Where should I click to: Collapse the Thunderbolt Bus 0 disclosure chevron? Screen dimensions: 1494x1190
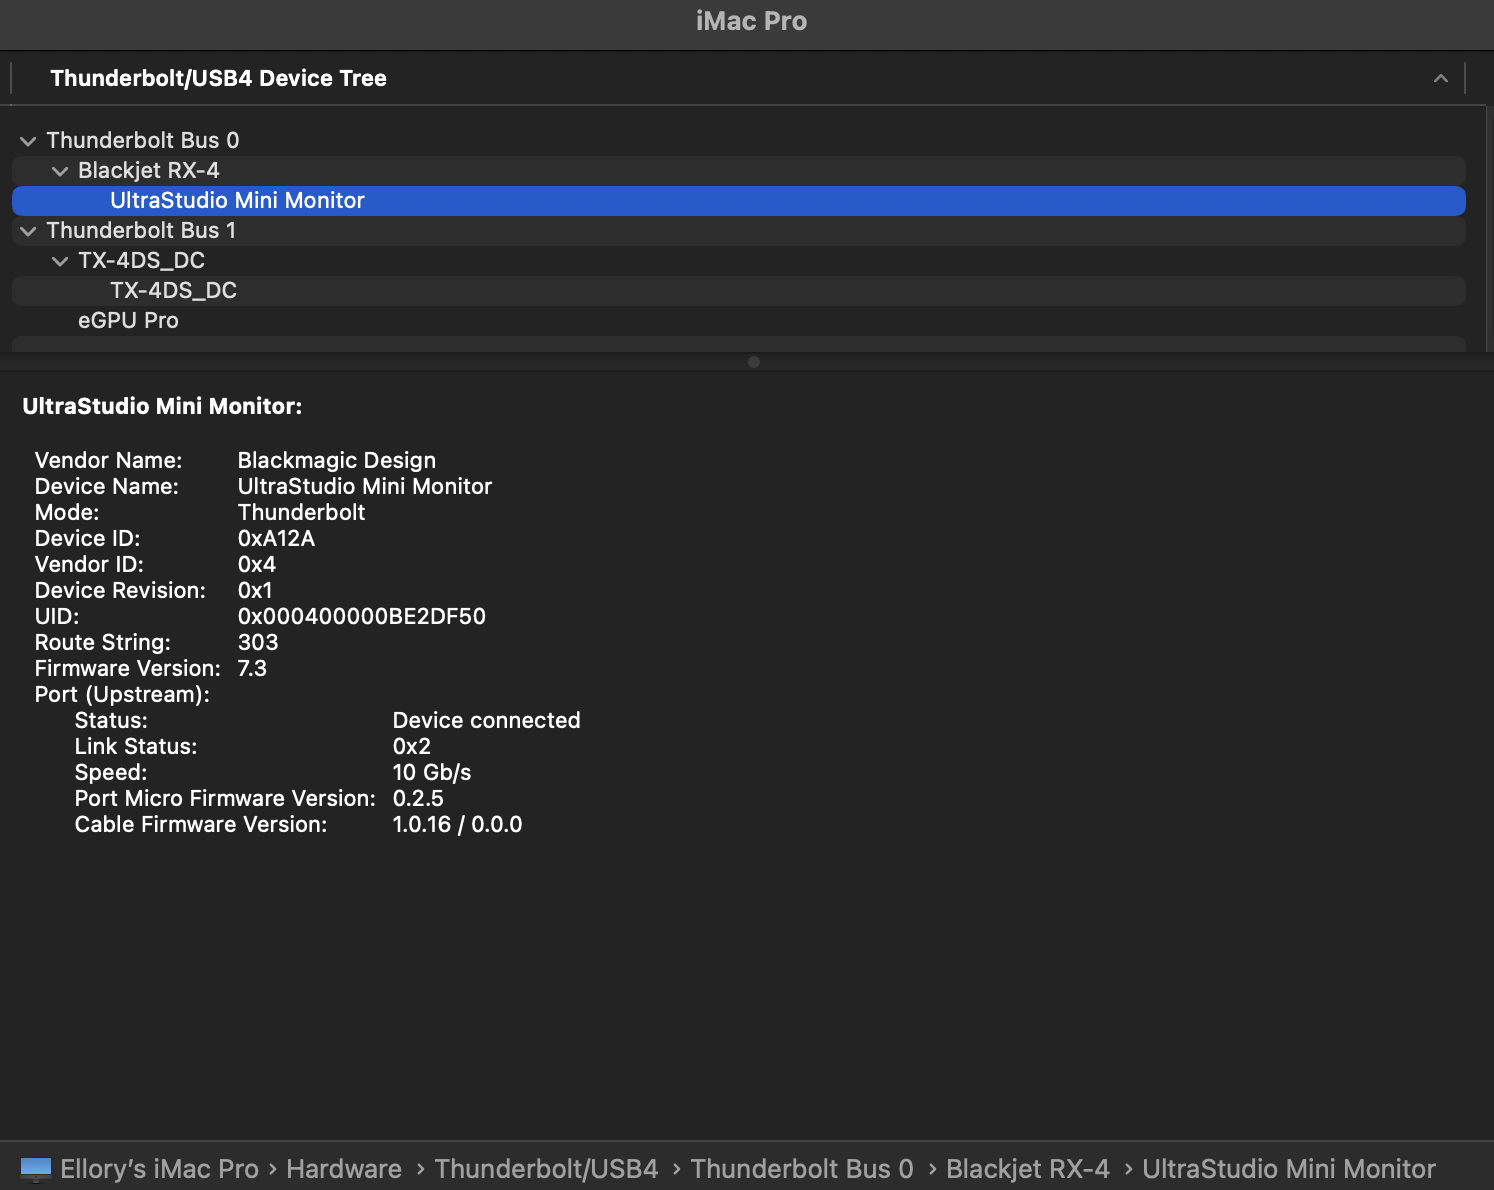pyautogui.click(x=28, y=141)
